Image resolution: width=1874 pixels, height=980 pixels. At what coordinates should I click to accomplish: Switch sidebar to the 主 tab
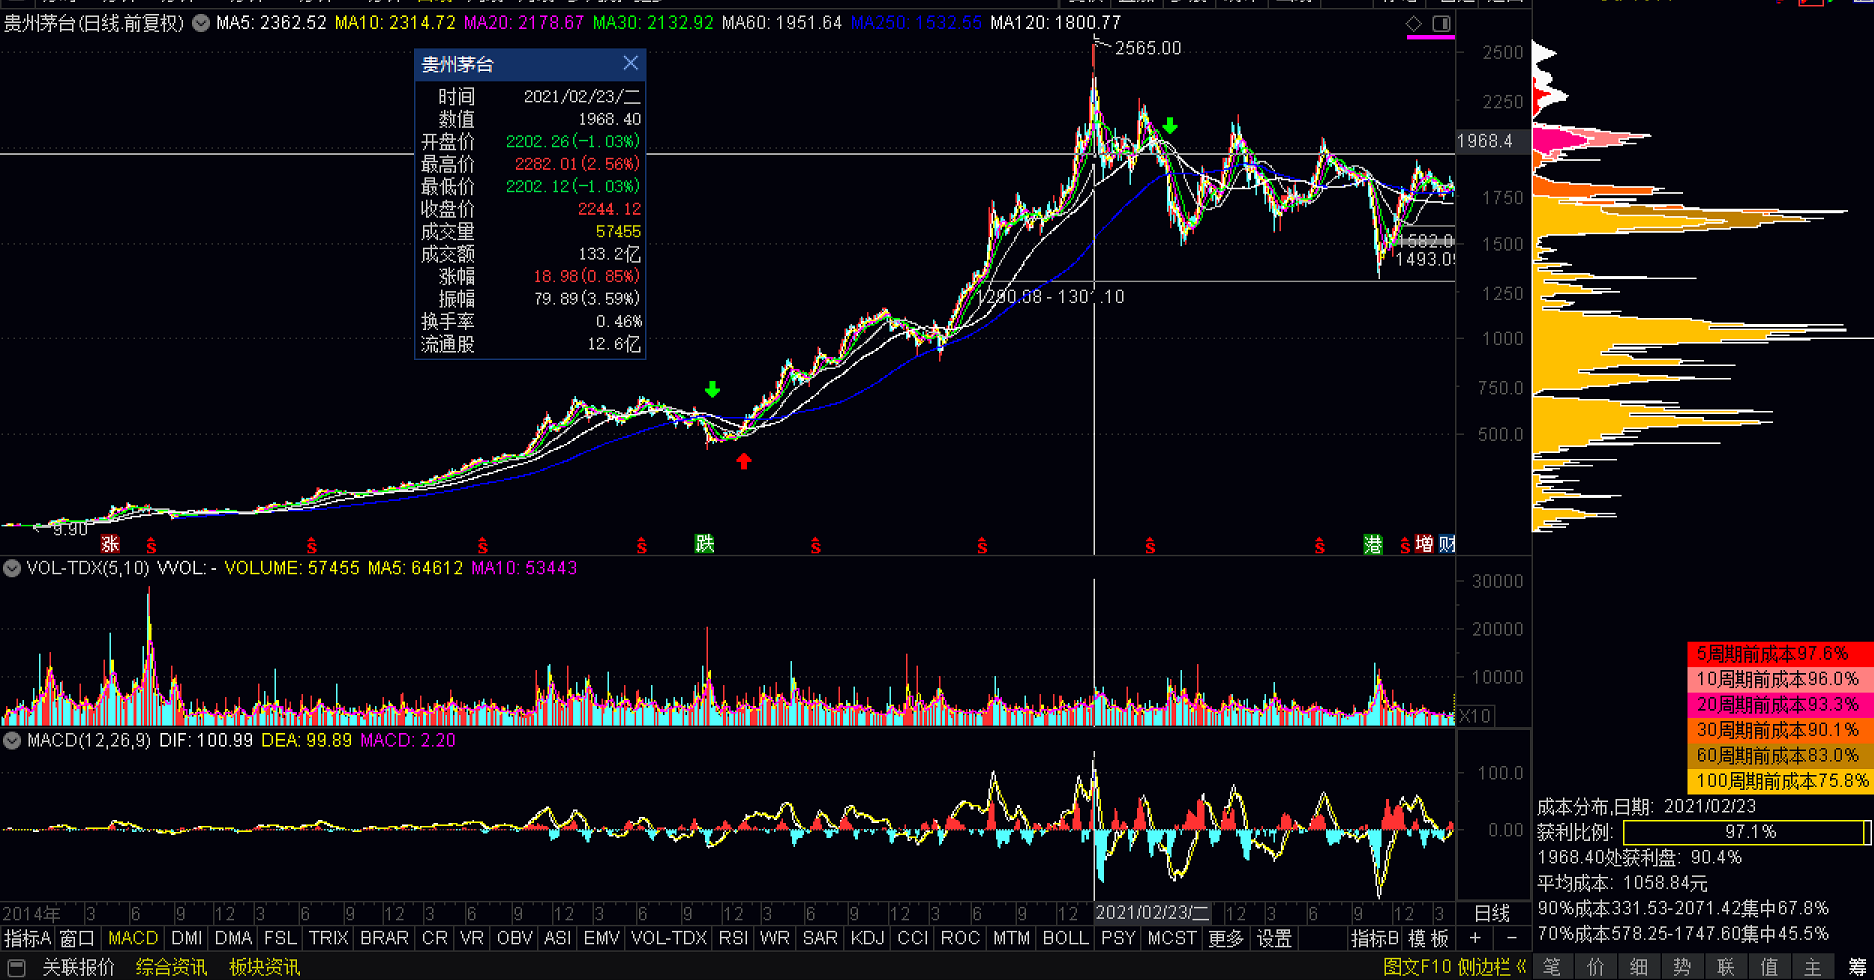point(1813,967)
